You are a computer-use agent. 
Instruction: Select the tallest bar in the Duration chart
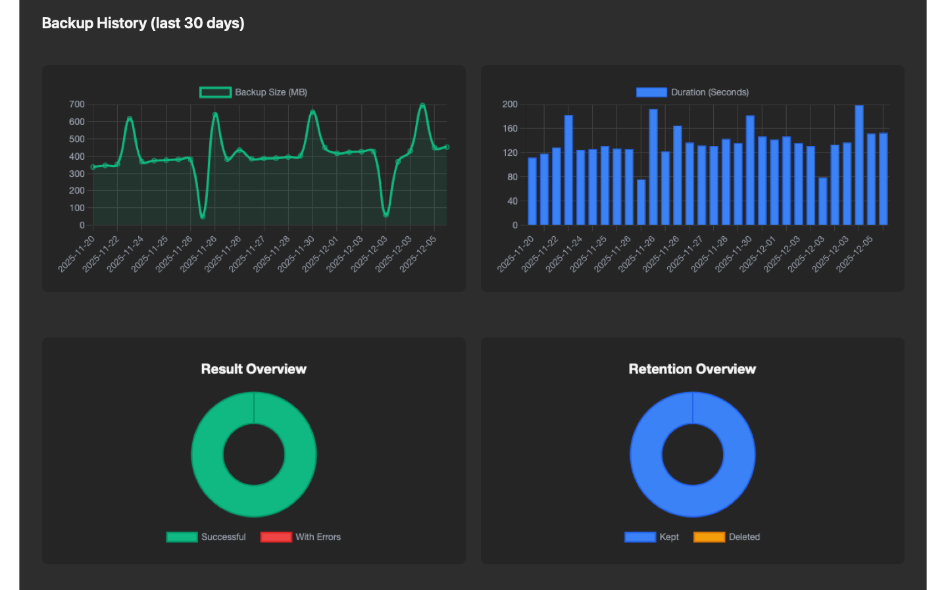(x=859, y=165)
